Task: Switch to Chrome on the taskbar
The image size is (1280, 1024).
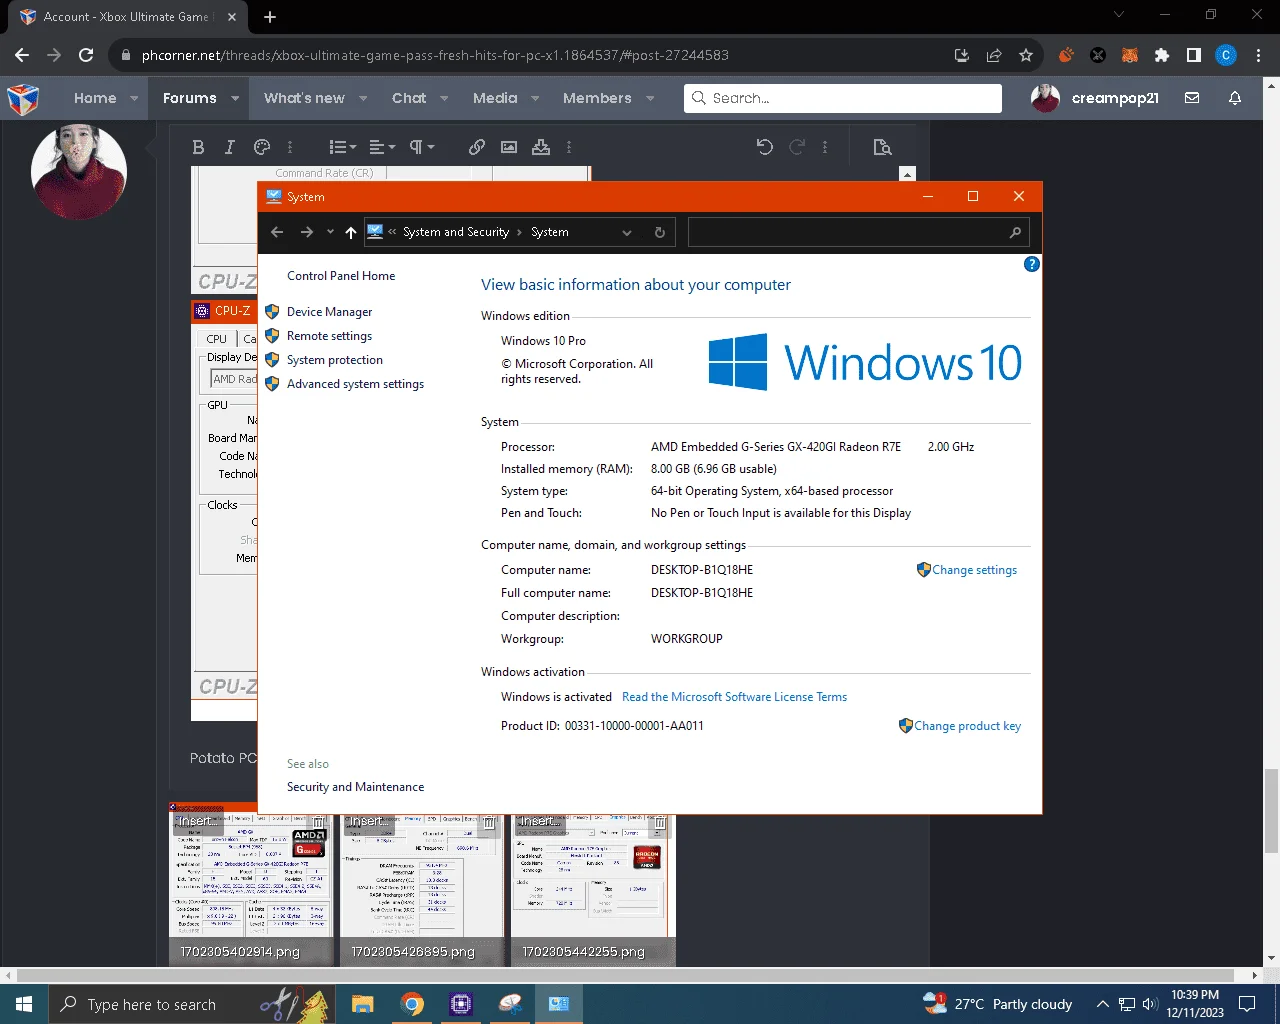Action: (x=412, y=1004)
